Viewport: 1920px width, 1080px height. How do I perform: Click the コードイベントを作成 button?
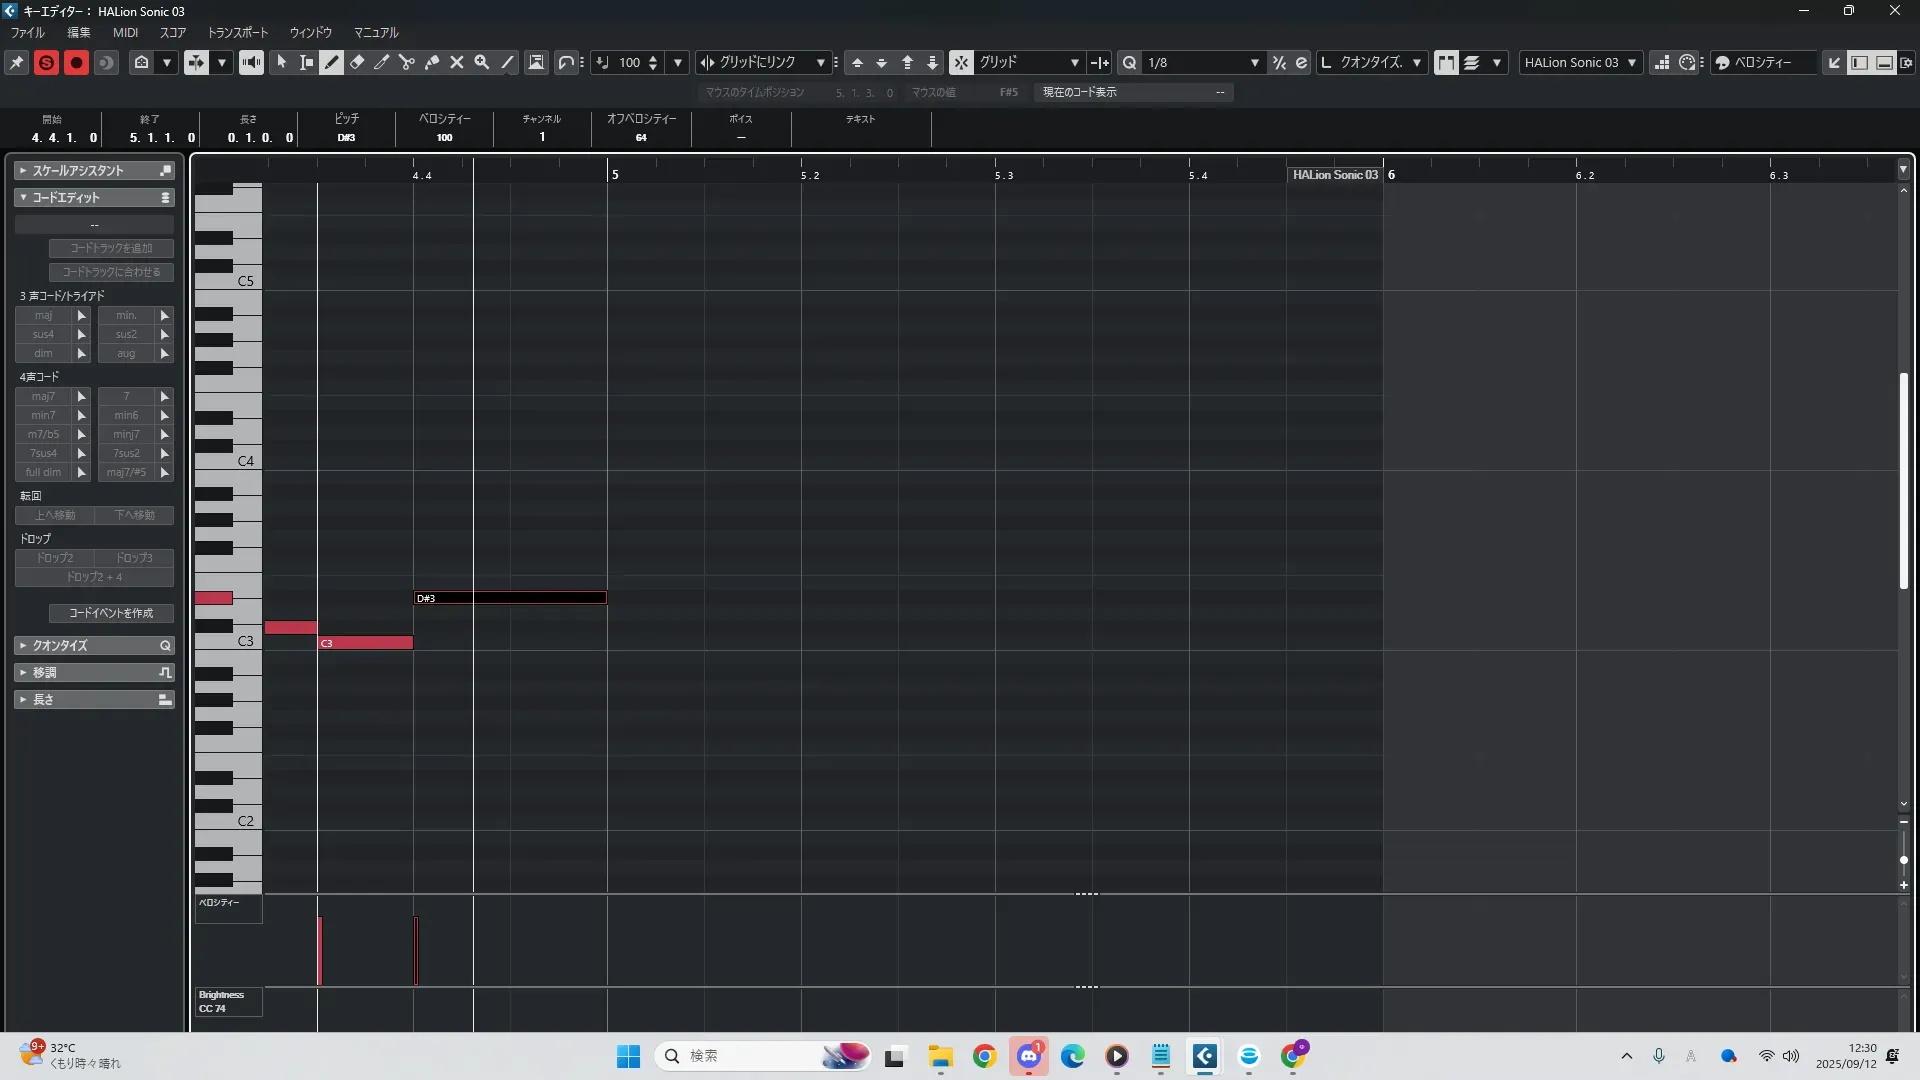point(111,613)
